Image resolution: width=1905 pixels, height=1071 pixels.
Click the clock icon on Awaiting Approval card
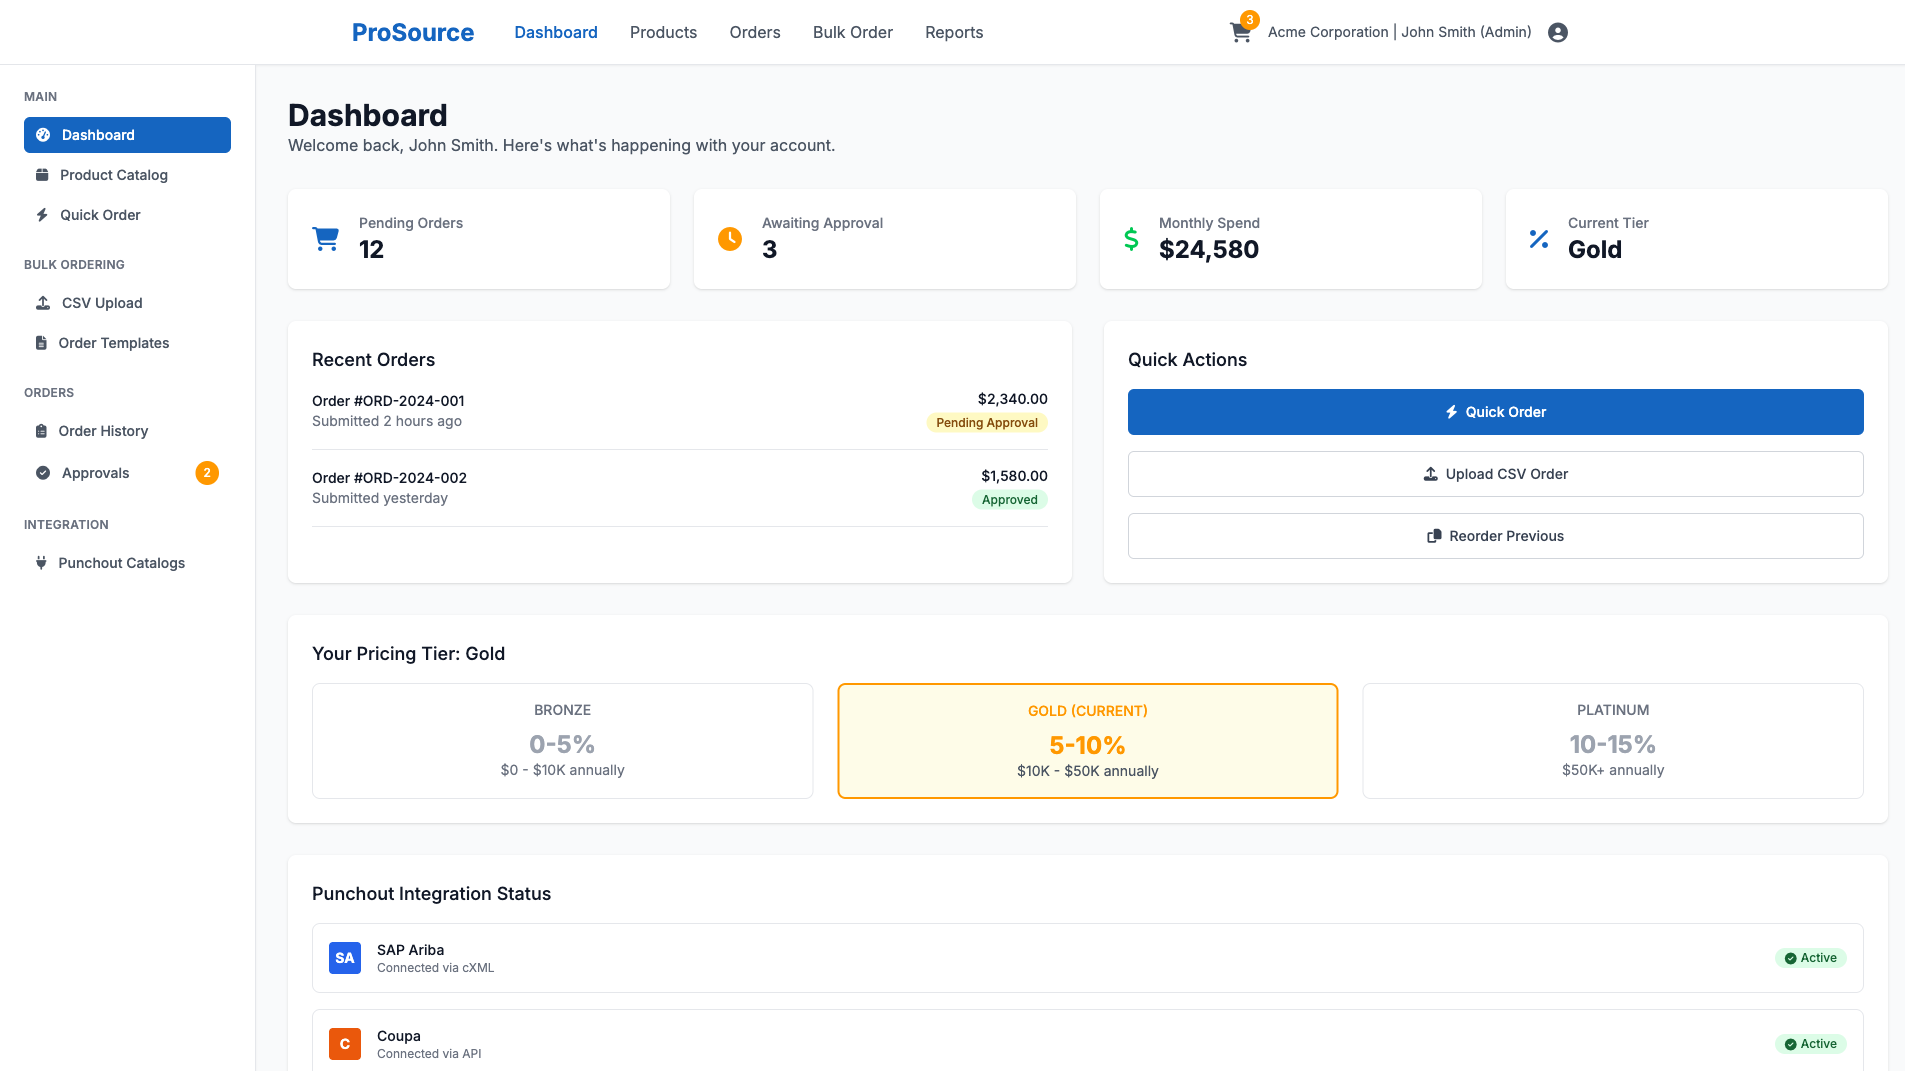coord(730,238)
